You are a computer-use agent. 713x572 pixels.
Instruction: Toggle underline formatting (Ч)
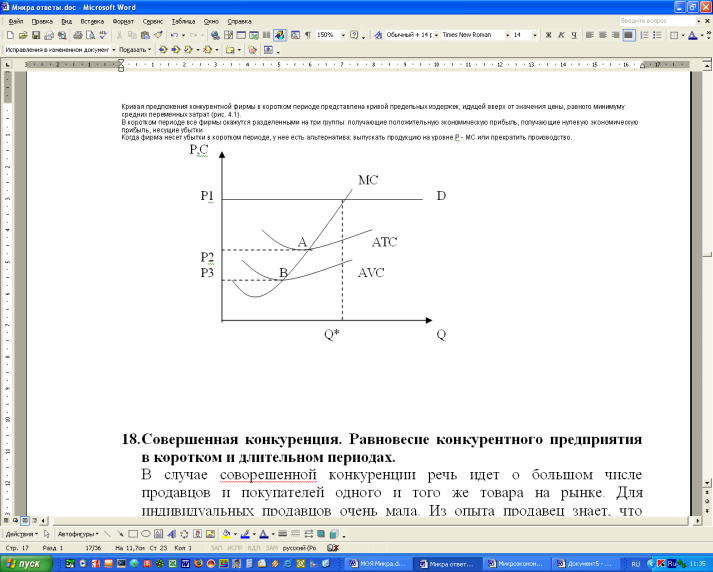pos(574,35)
